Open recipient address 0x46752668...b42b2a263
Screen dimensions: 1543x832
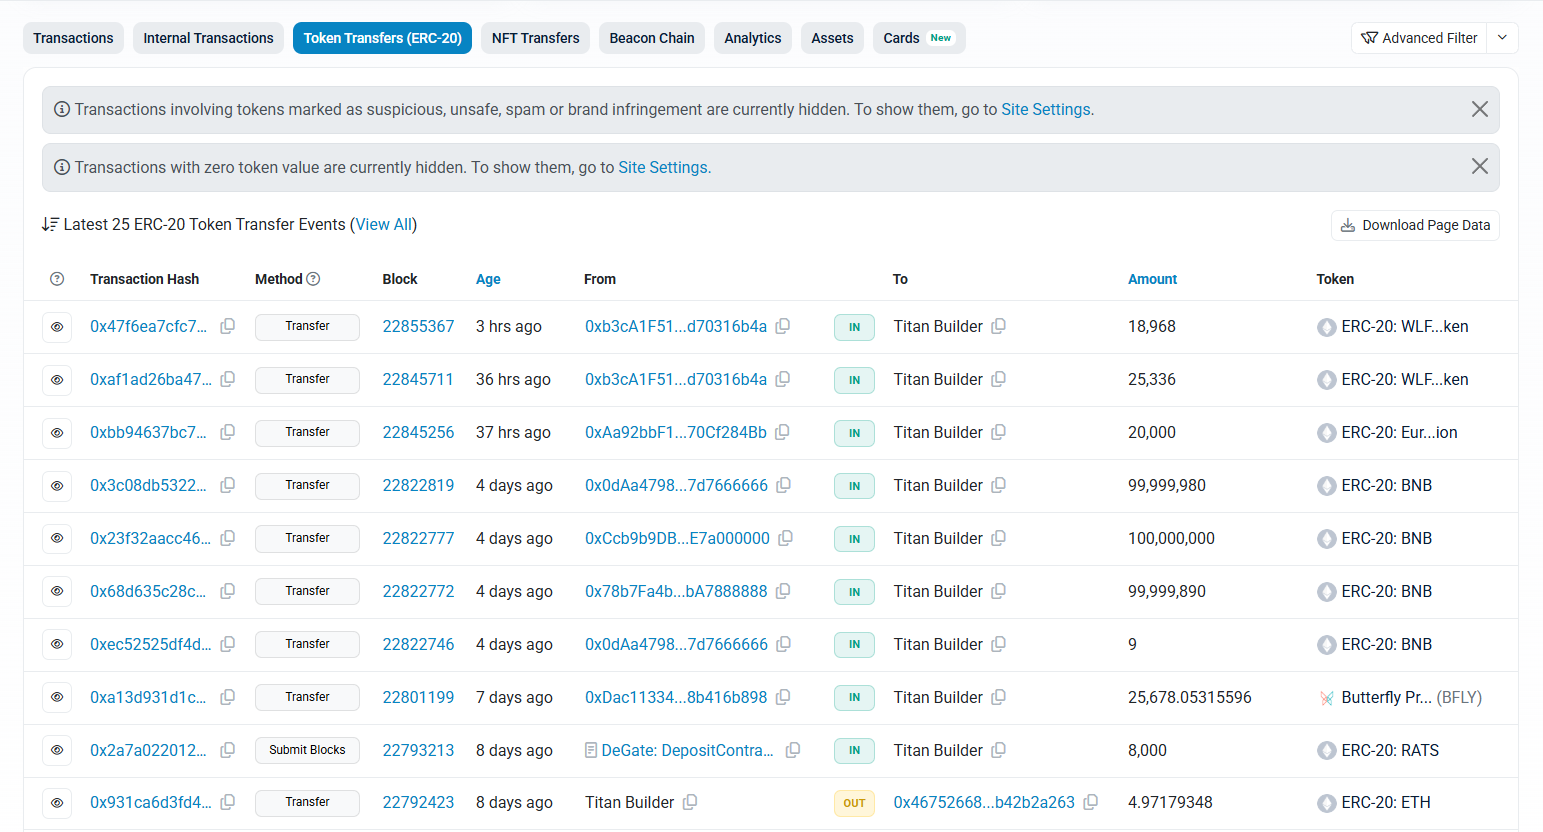pyautogui.click(x=984, y=802)
